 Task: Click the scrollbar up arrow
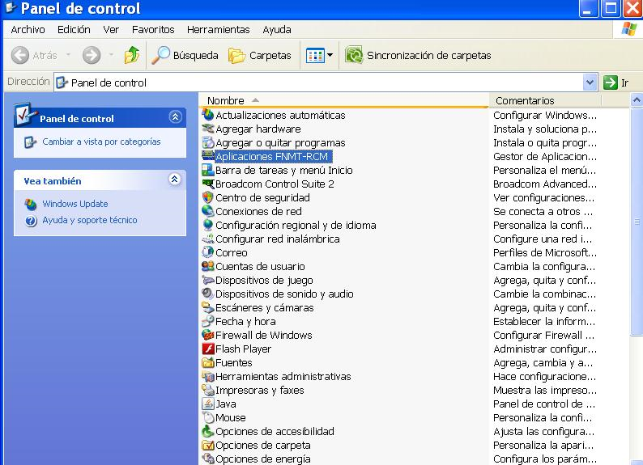pos(636,100)
